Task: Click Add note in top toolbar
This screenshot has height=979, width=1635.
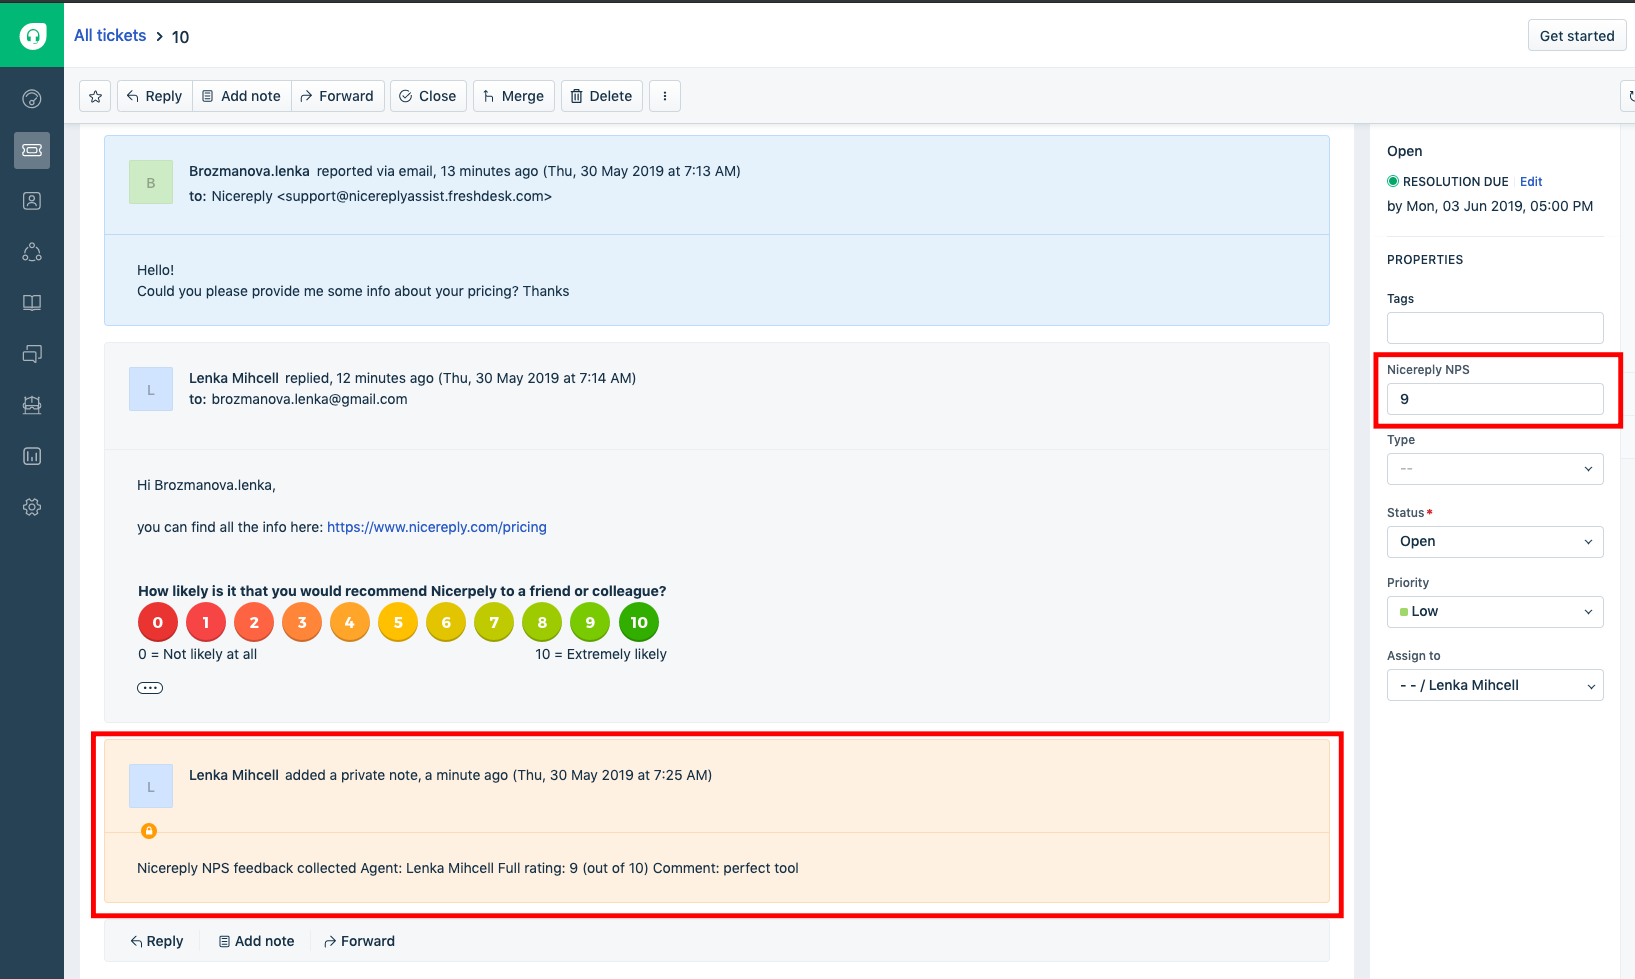Action: (241, 96)
